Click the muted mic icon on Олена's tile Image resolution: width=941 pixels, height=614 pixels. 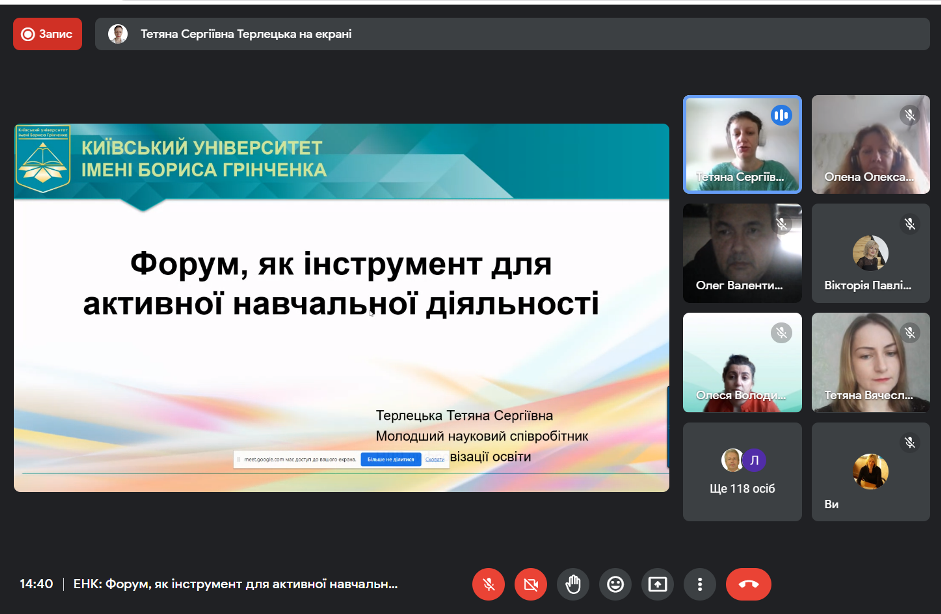[909, 115]
